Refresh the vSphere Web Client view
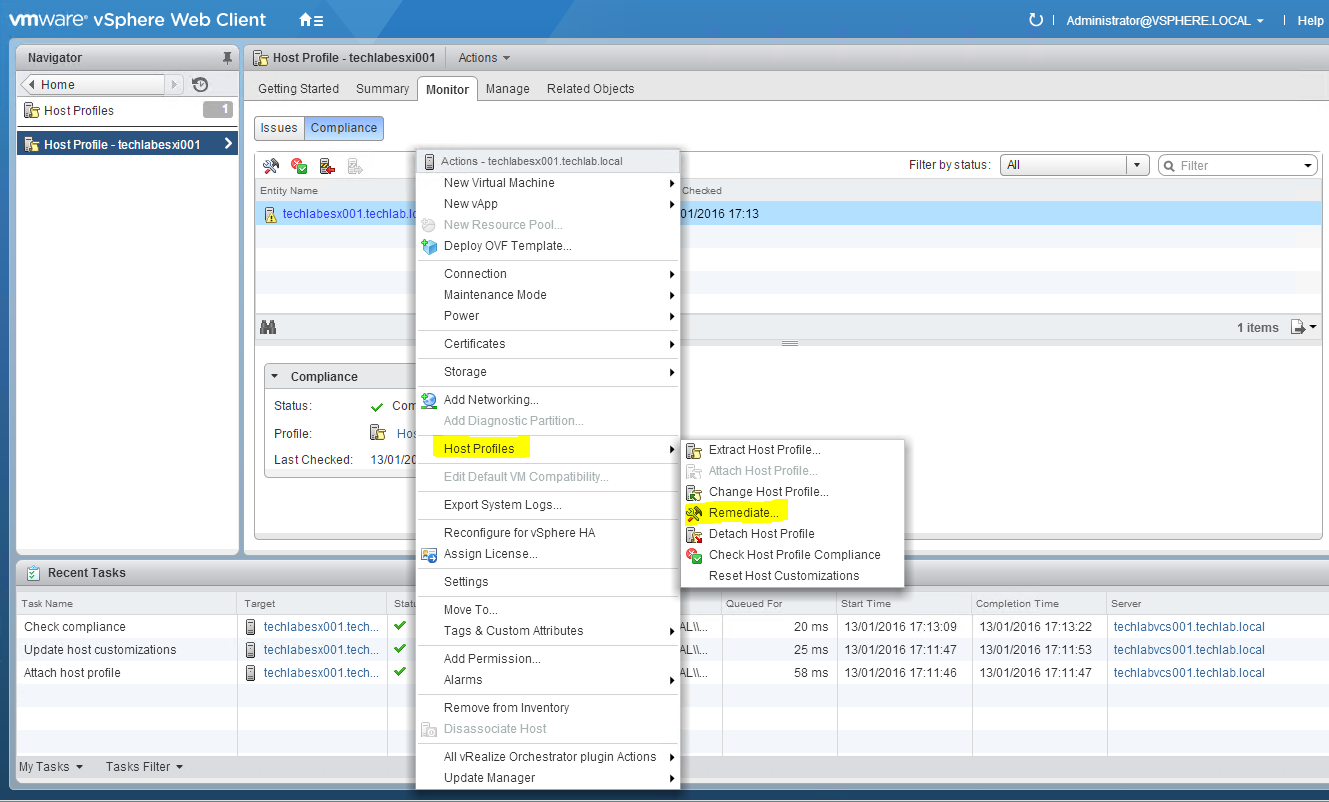Viewport: 1329px width, 802px height. [x=1036, y=20]
